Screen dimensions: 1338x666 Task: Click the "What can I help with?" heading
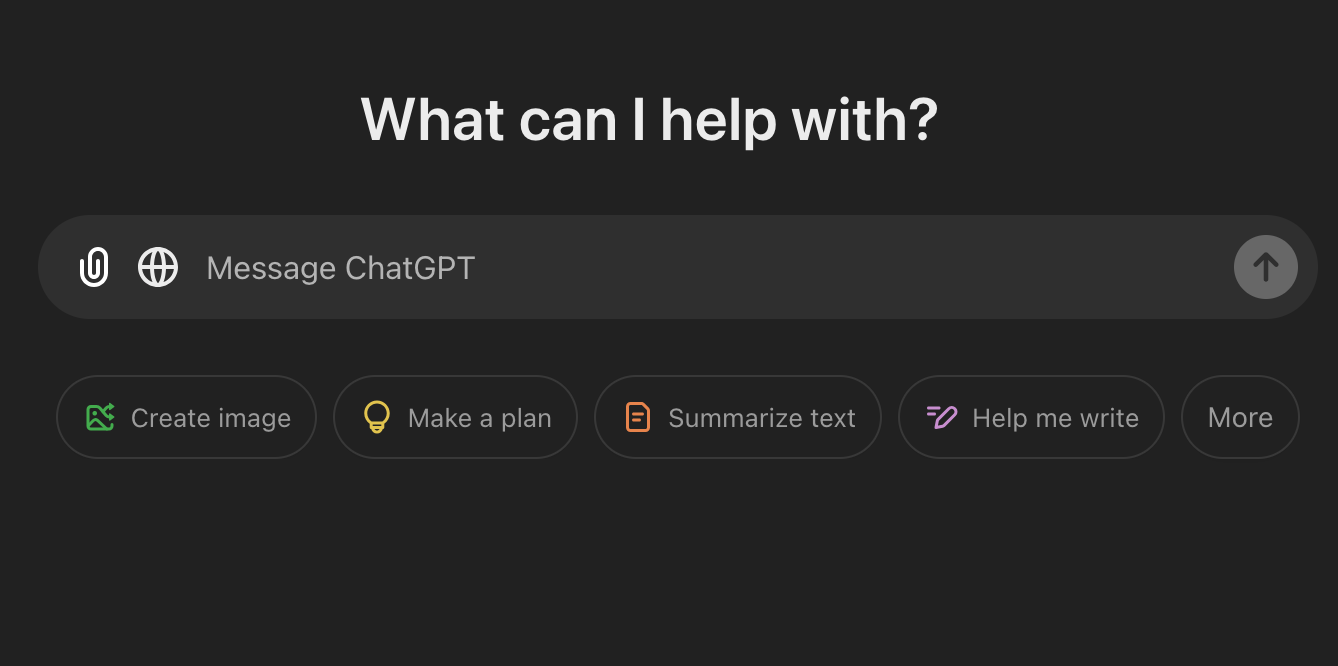[649, 120]
